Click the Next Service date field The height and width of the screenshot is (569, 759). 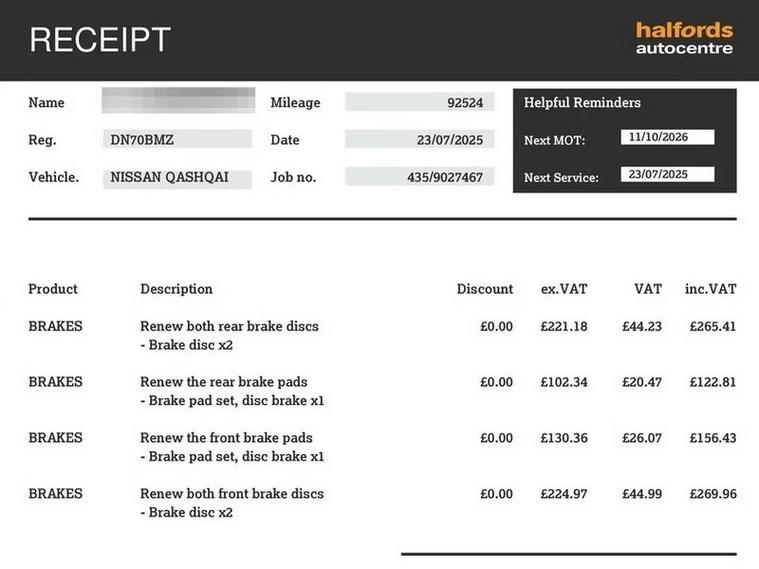coord(667,174)
